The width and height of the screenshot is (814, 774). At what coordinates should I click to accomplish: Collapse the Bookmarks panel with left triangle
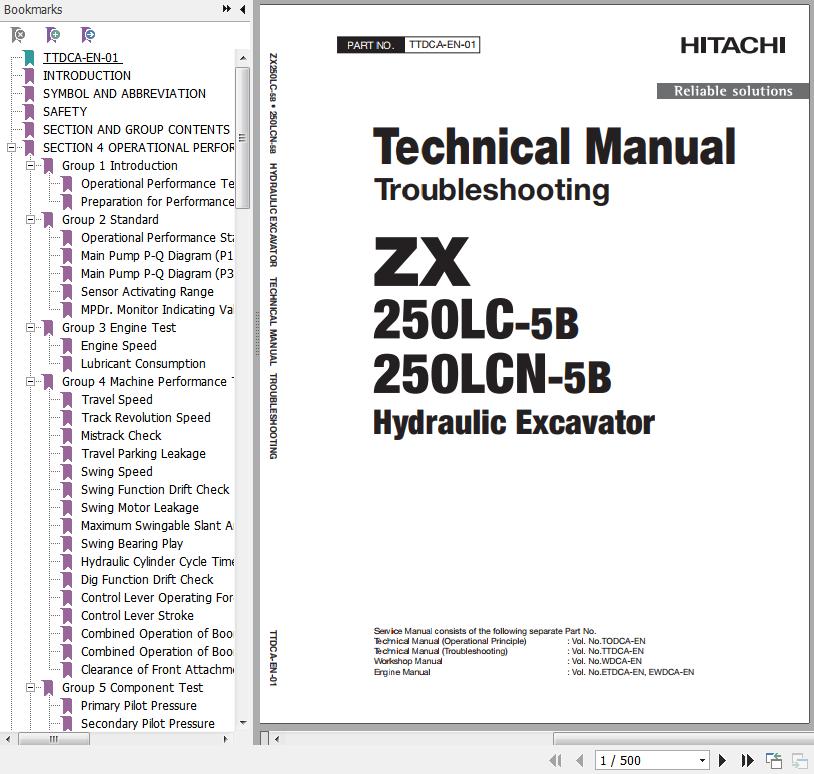[242, 9]
